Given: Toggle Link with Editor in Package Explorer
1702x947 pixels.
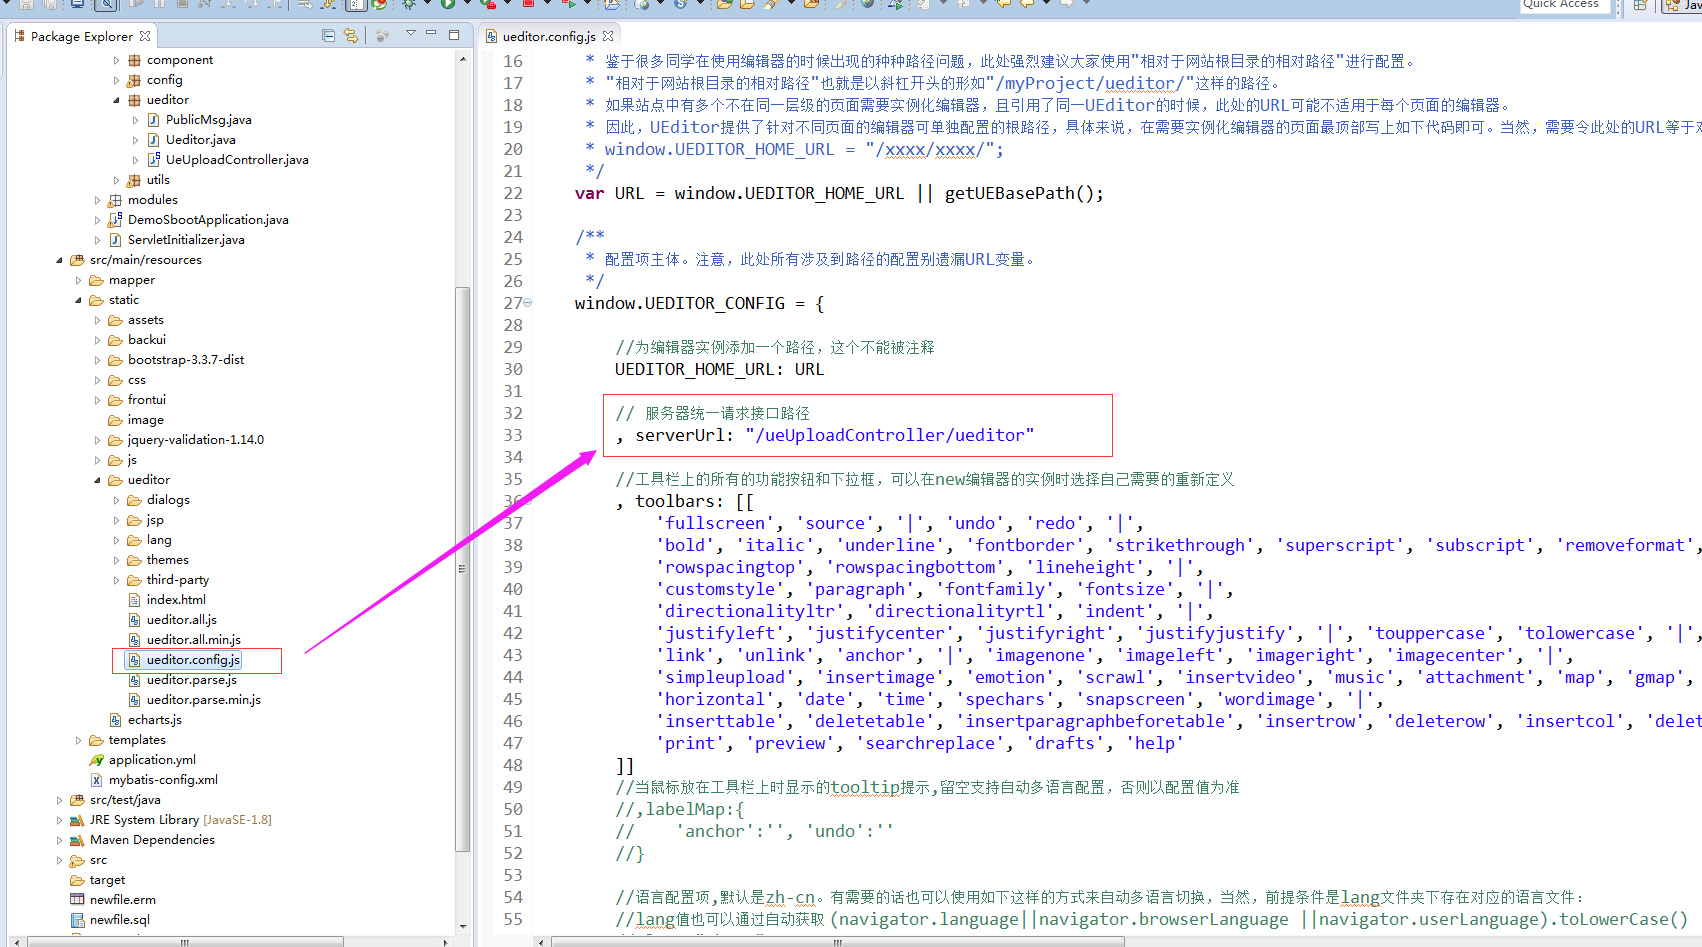Looking at the screenshot, I should 351,35.
